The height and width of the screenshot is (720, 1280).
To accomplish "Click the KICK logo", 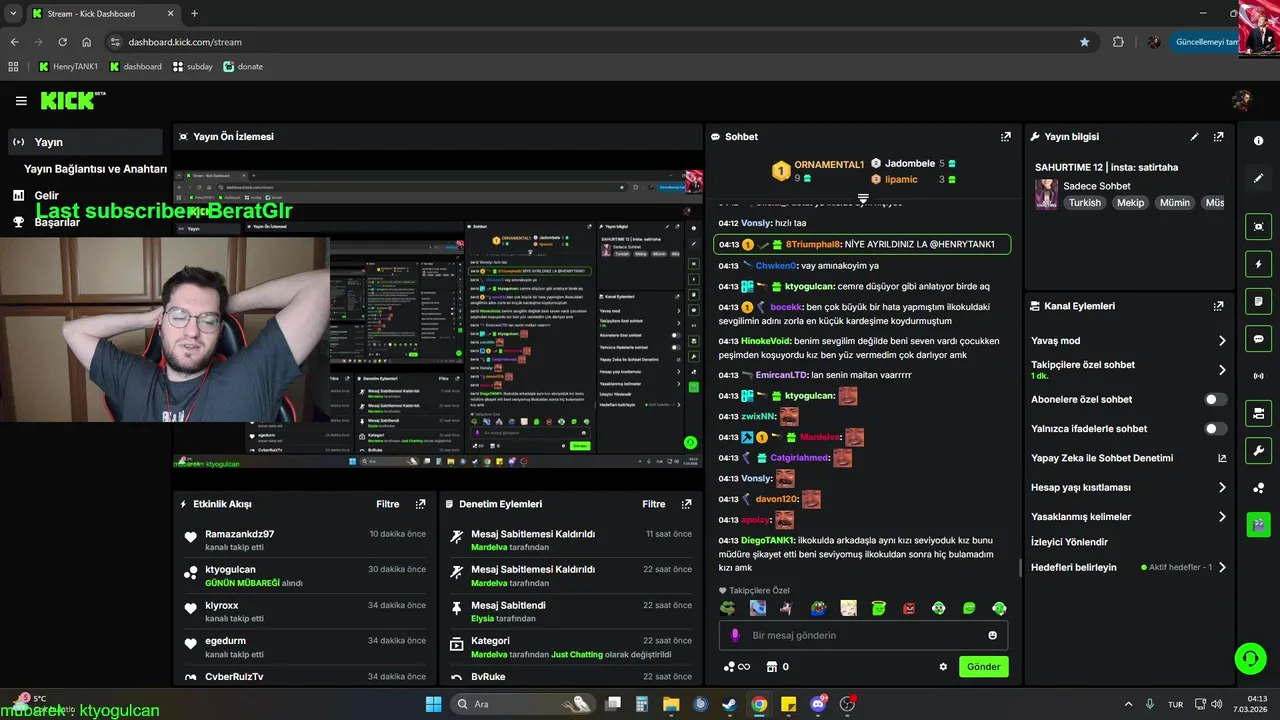I will pos(69,100).
